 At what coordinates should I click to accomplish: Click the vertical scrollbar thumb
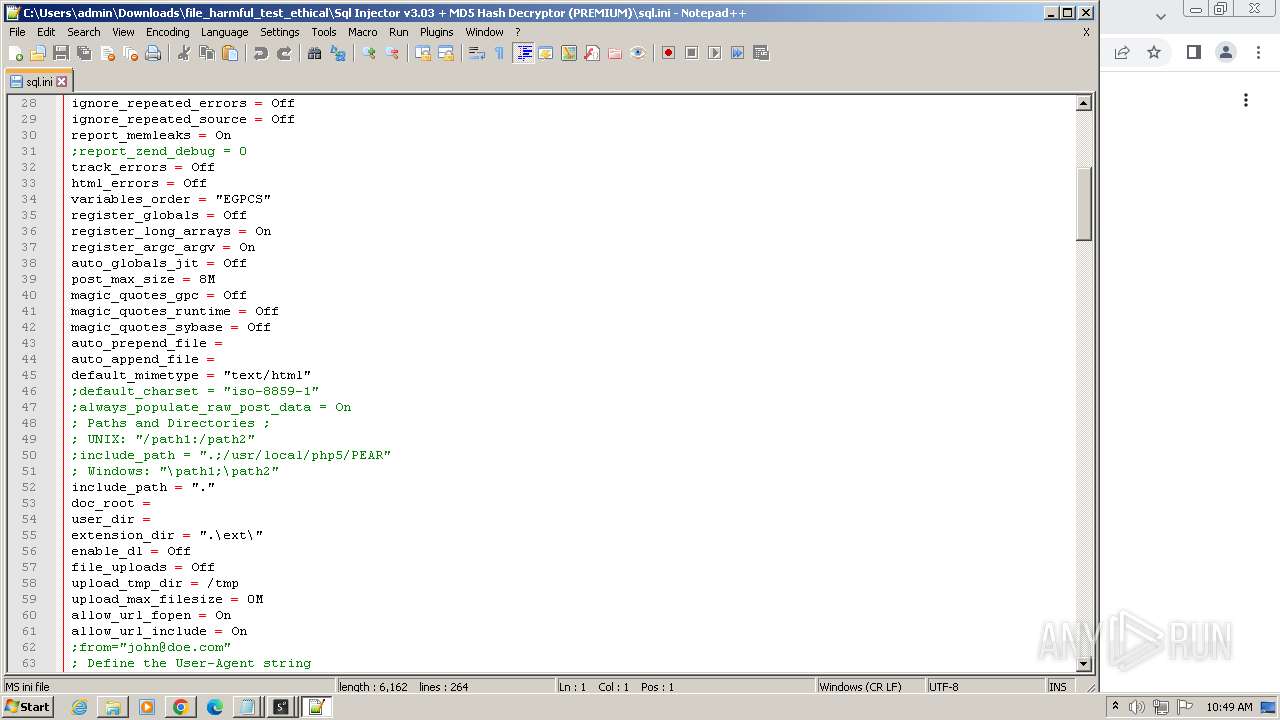point(1083,204)
